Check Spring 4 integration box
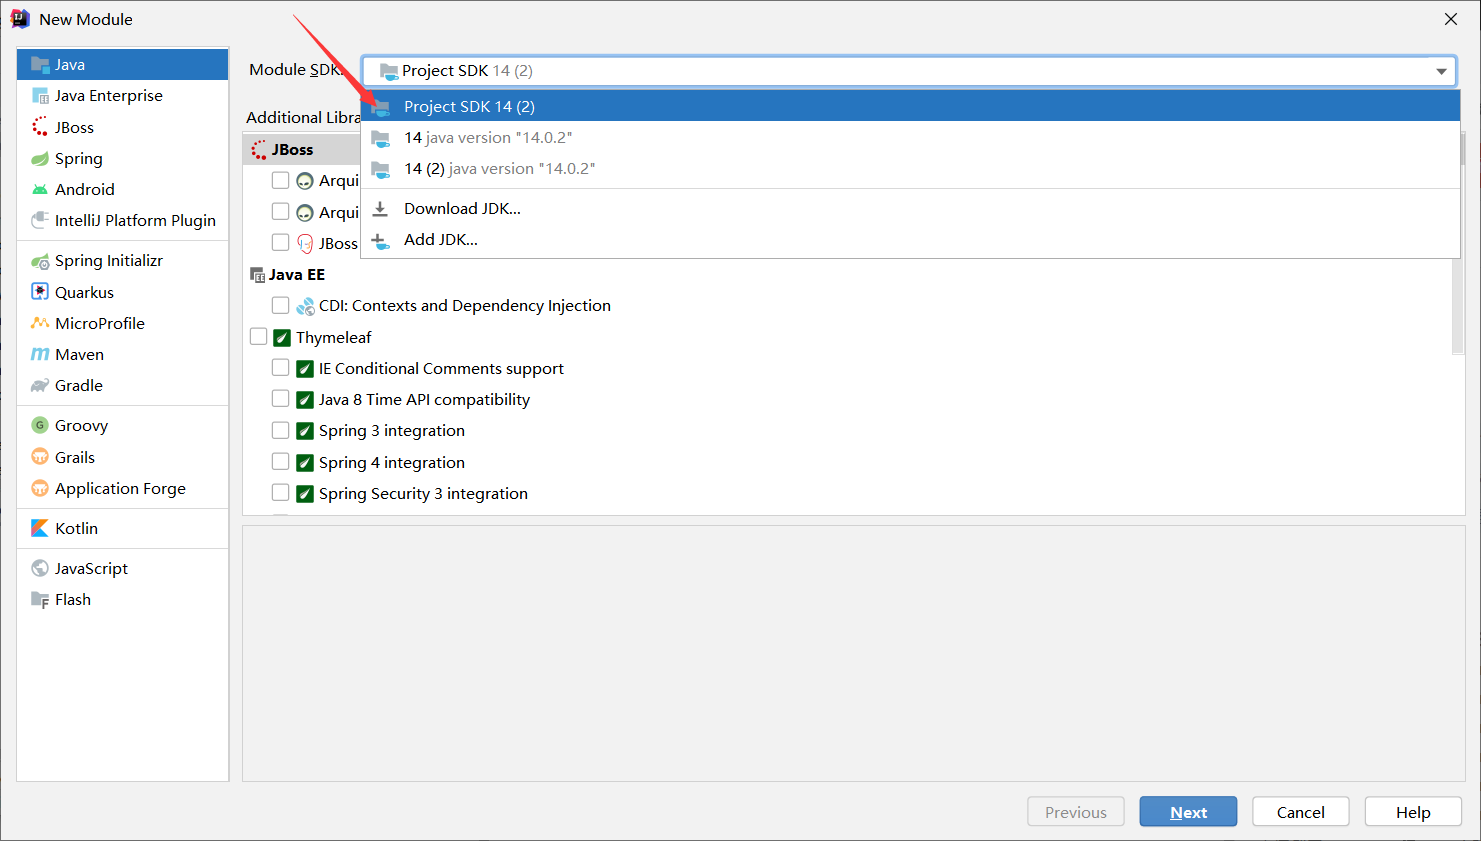1481x841 pixels. [x=281, y=462]
